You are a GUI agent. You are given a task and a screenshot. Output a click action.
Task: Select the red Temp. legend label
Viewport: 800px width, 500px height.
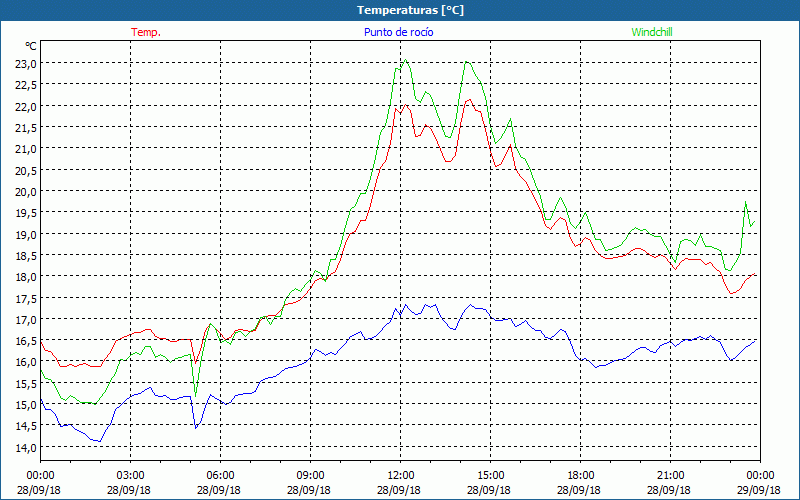[146, 32]
